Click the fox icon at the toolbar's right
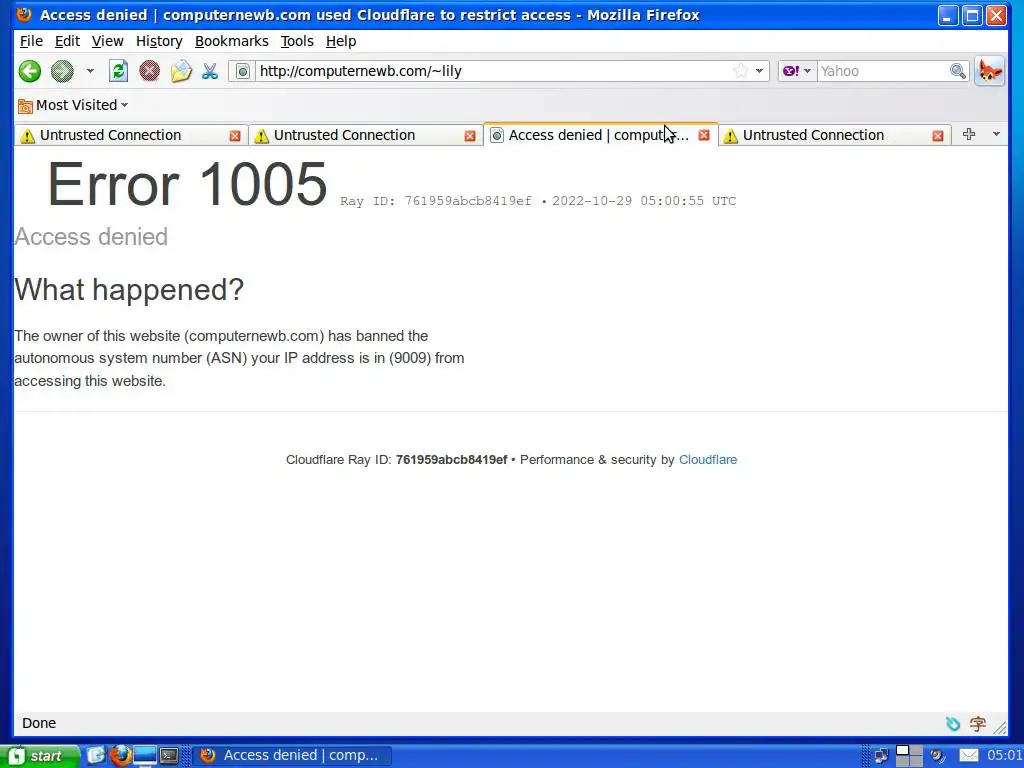The height and width of the screenshot is (768, 1024). tap(989, 71)
